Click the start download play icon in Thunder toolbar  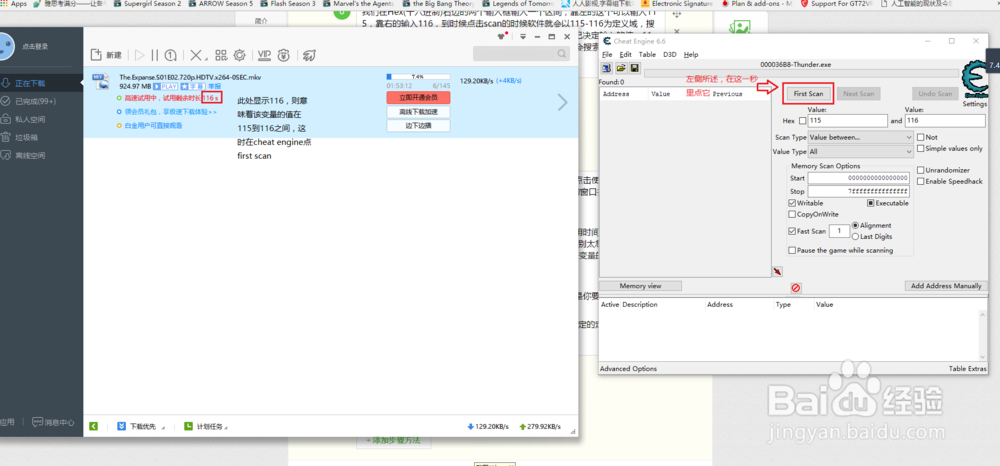pyautogui.click(x=140, y=55)
